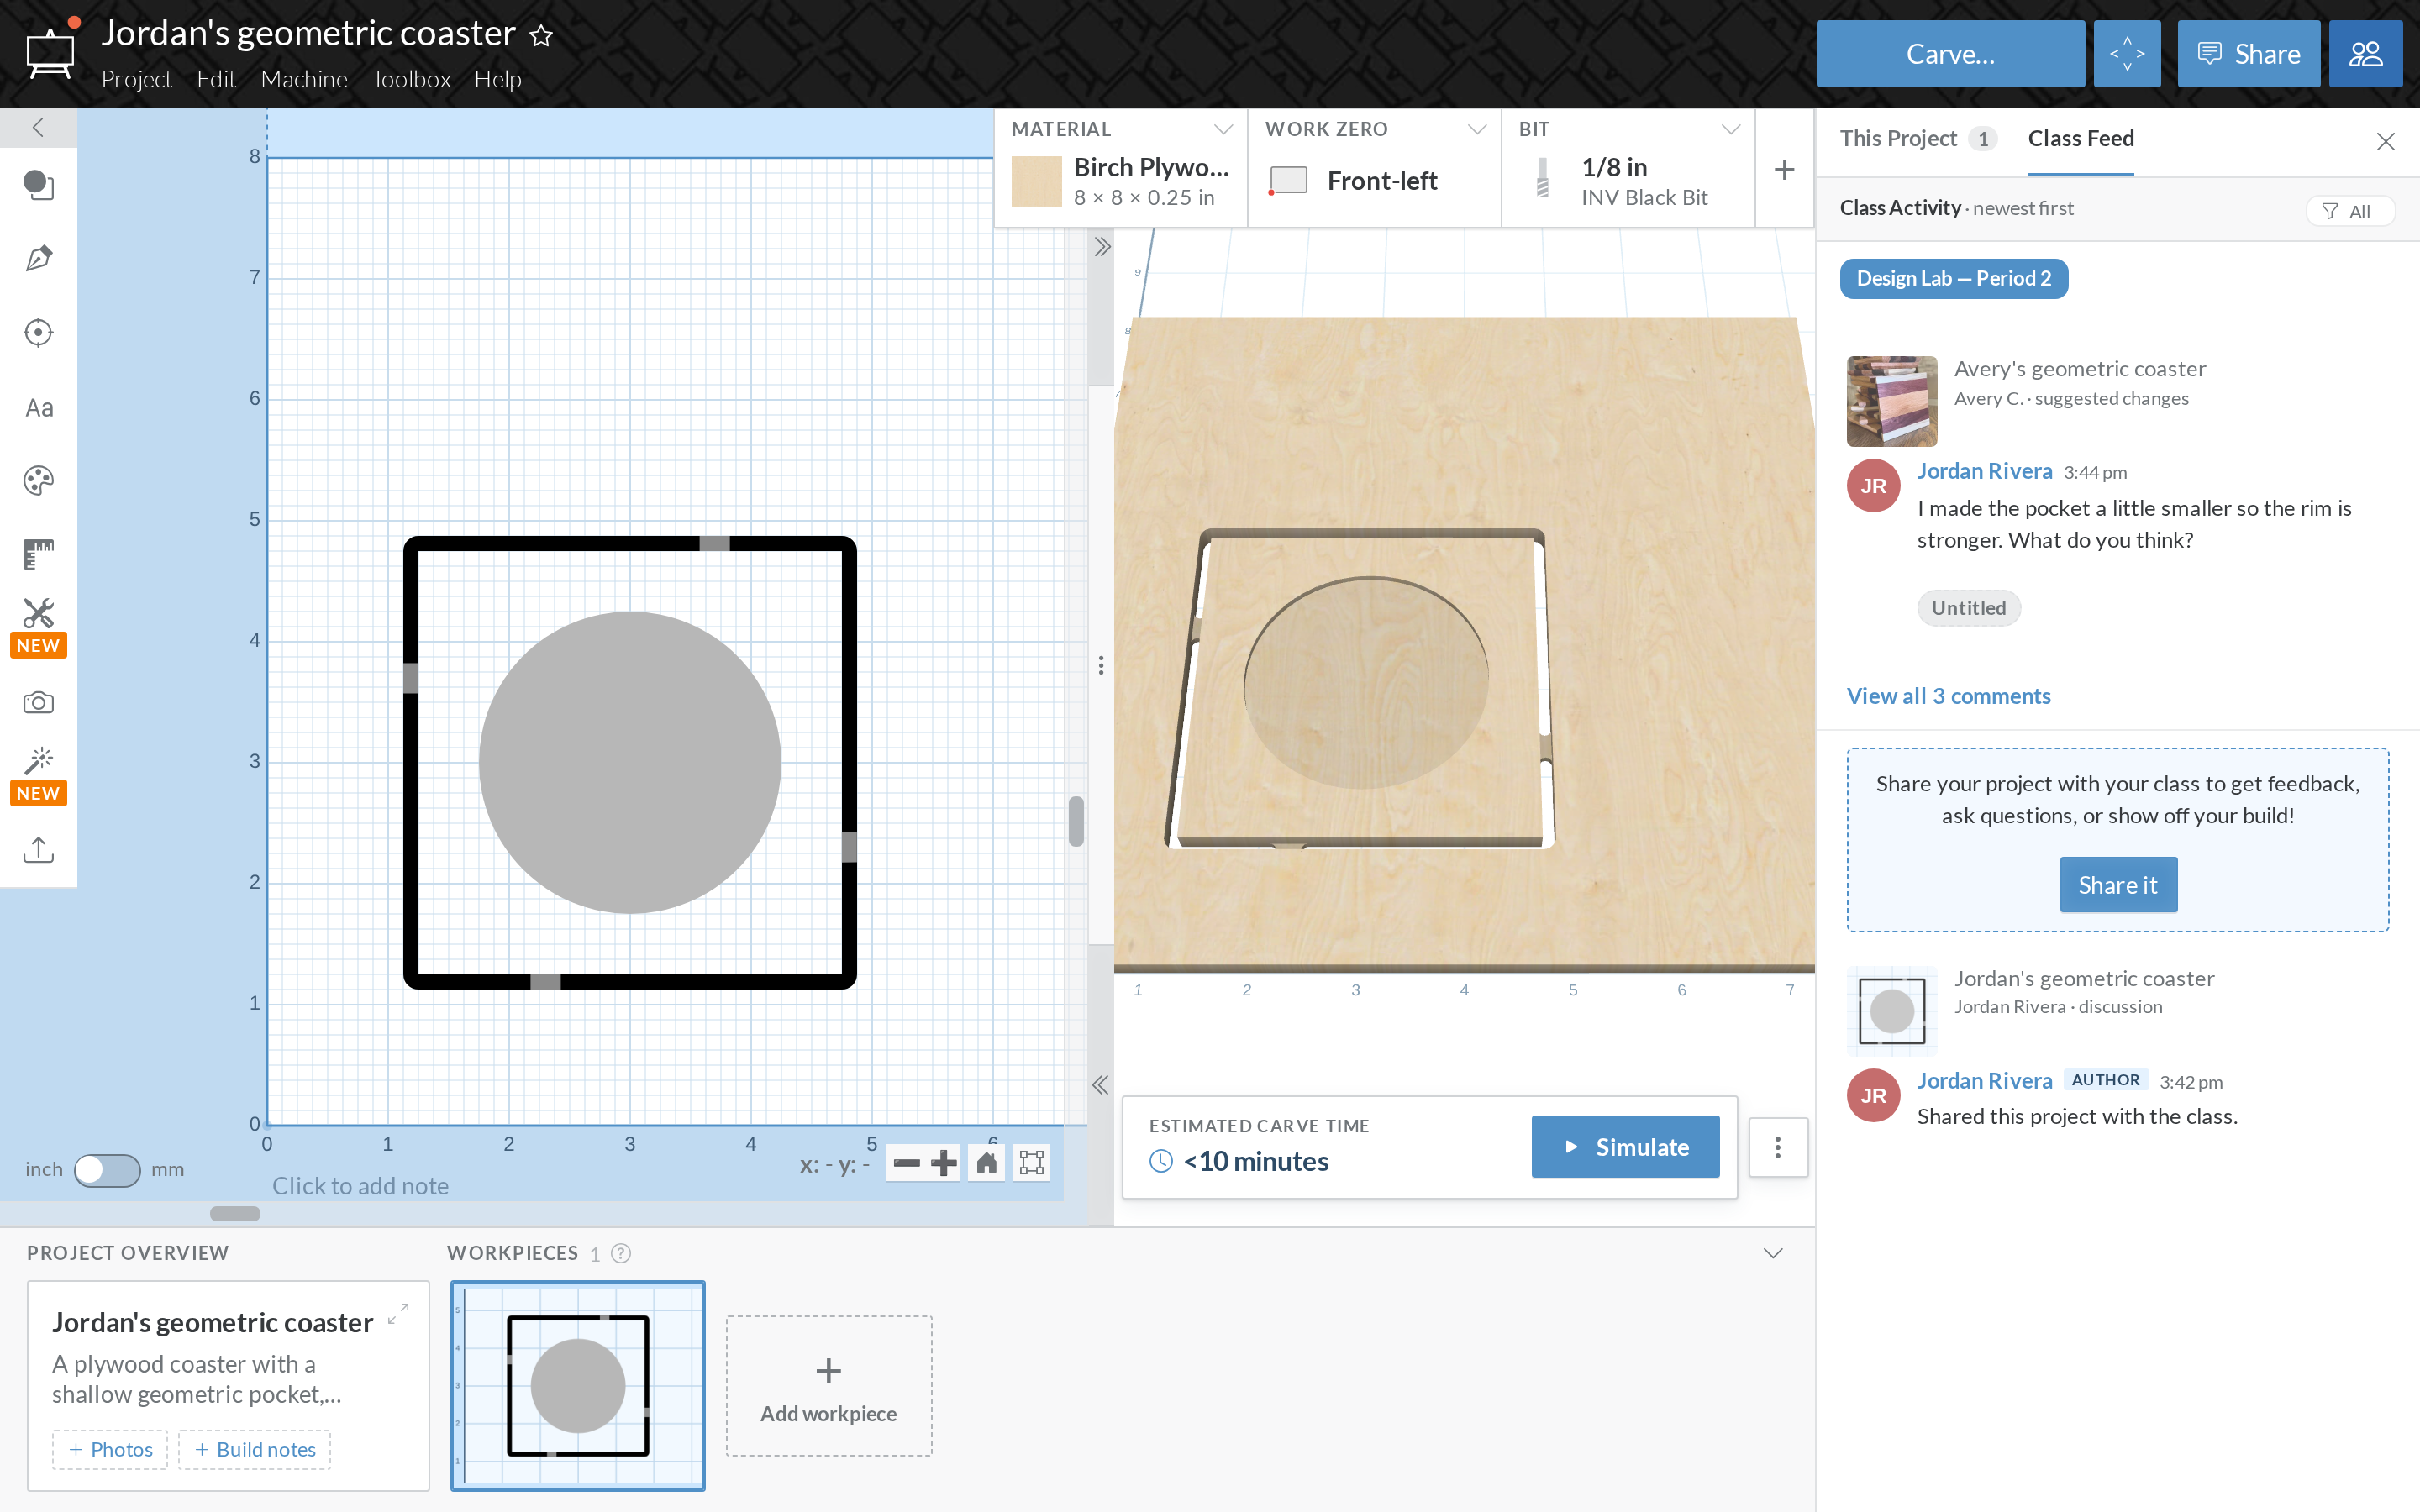Add a second bit with plus icon
The height and width of the screenshot is (1512, 2420).
click(1784, 170)
